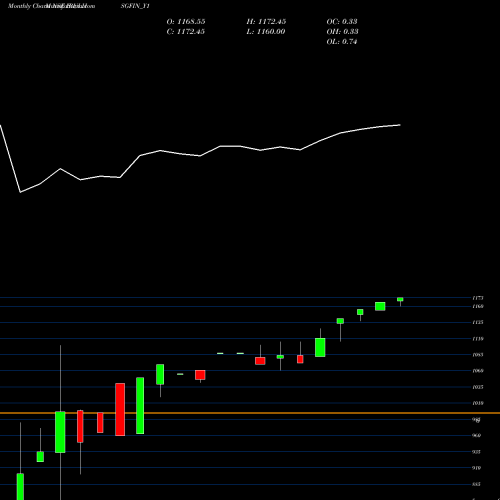Select the high value H: 1172.45
Image resolution: width=500 pixels, height=500 pixels.
coord(266,21)
